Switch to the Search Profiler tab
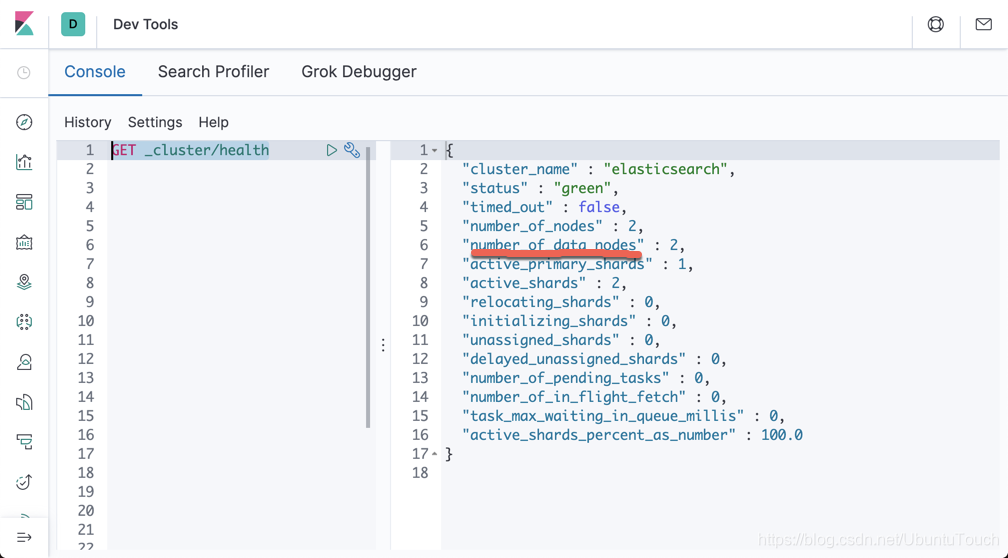 pyautogui.click(x=213, y=71)
